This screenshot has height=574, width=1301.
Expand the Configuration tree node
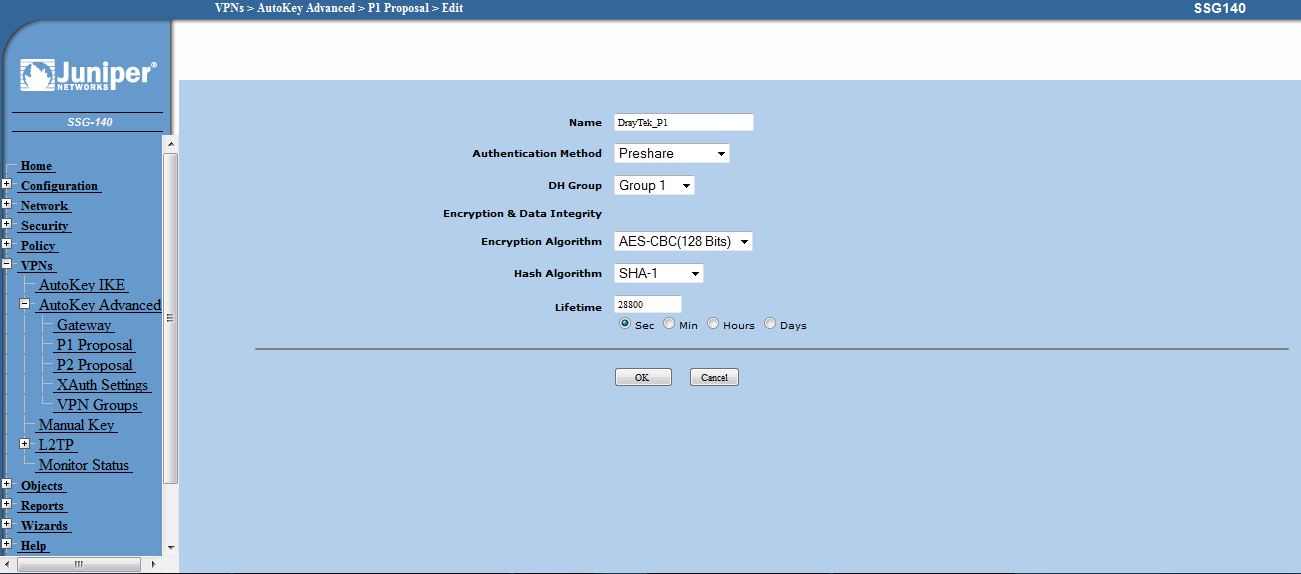point(6,185)
